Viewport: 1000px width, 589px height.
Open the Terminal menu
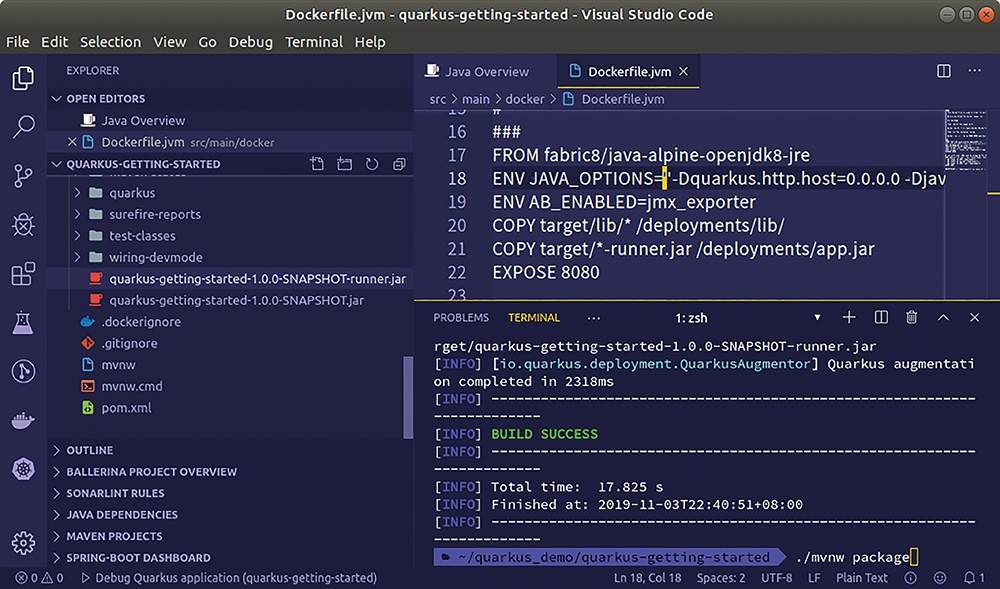[314, 42]
